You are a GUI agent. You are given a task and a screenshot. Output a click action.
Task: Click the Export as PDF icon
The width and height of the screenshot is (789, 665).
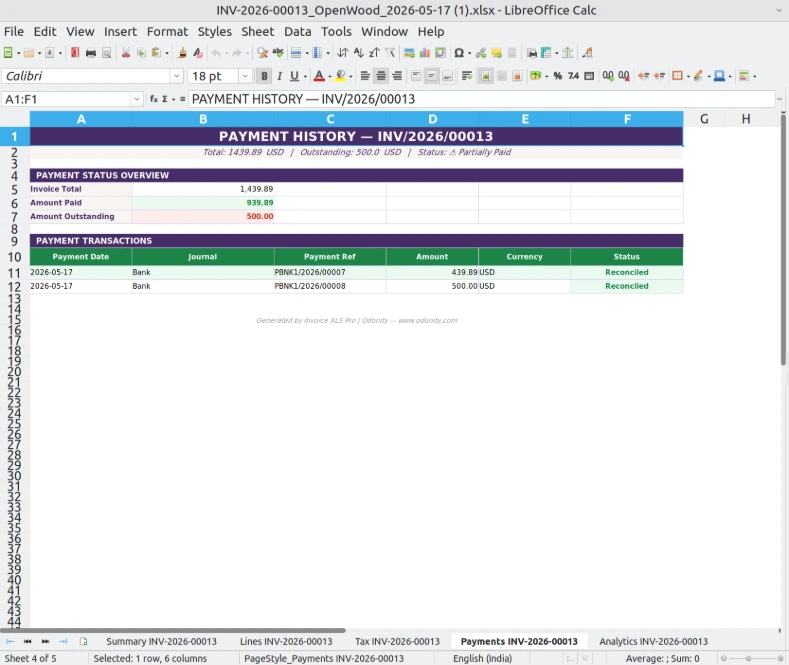75,53
